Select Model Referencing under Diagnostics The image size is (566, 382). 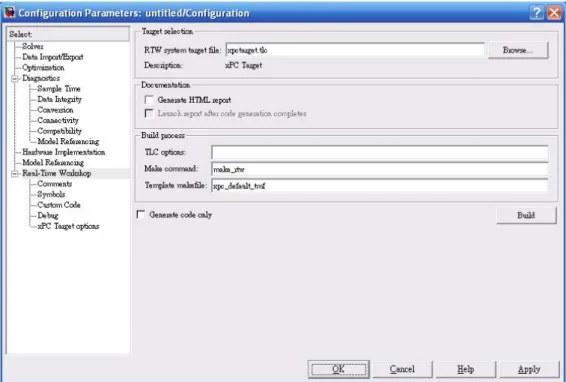(68, 142)
